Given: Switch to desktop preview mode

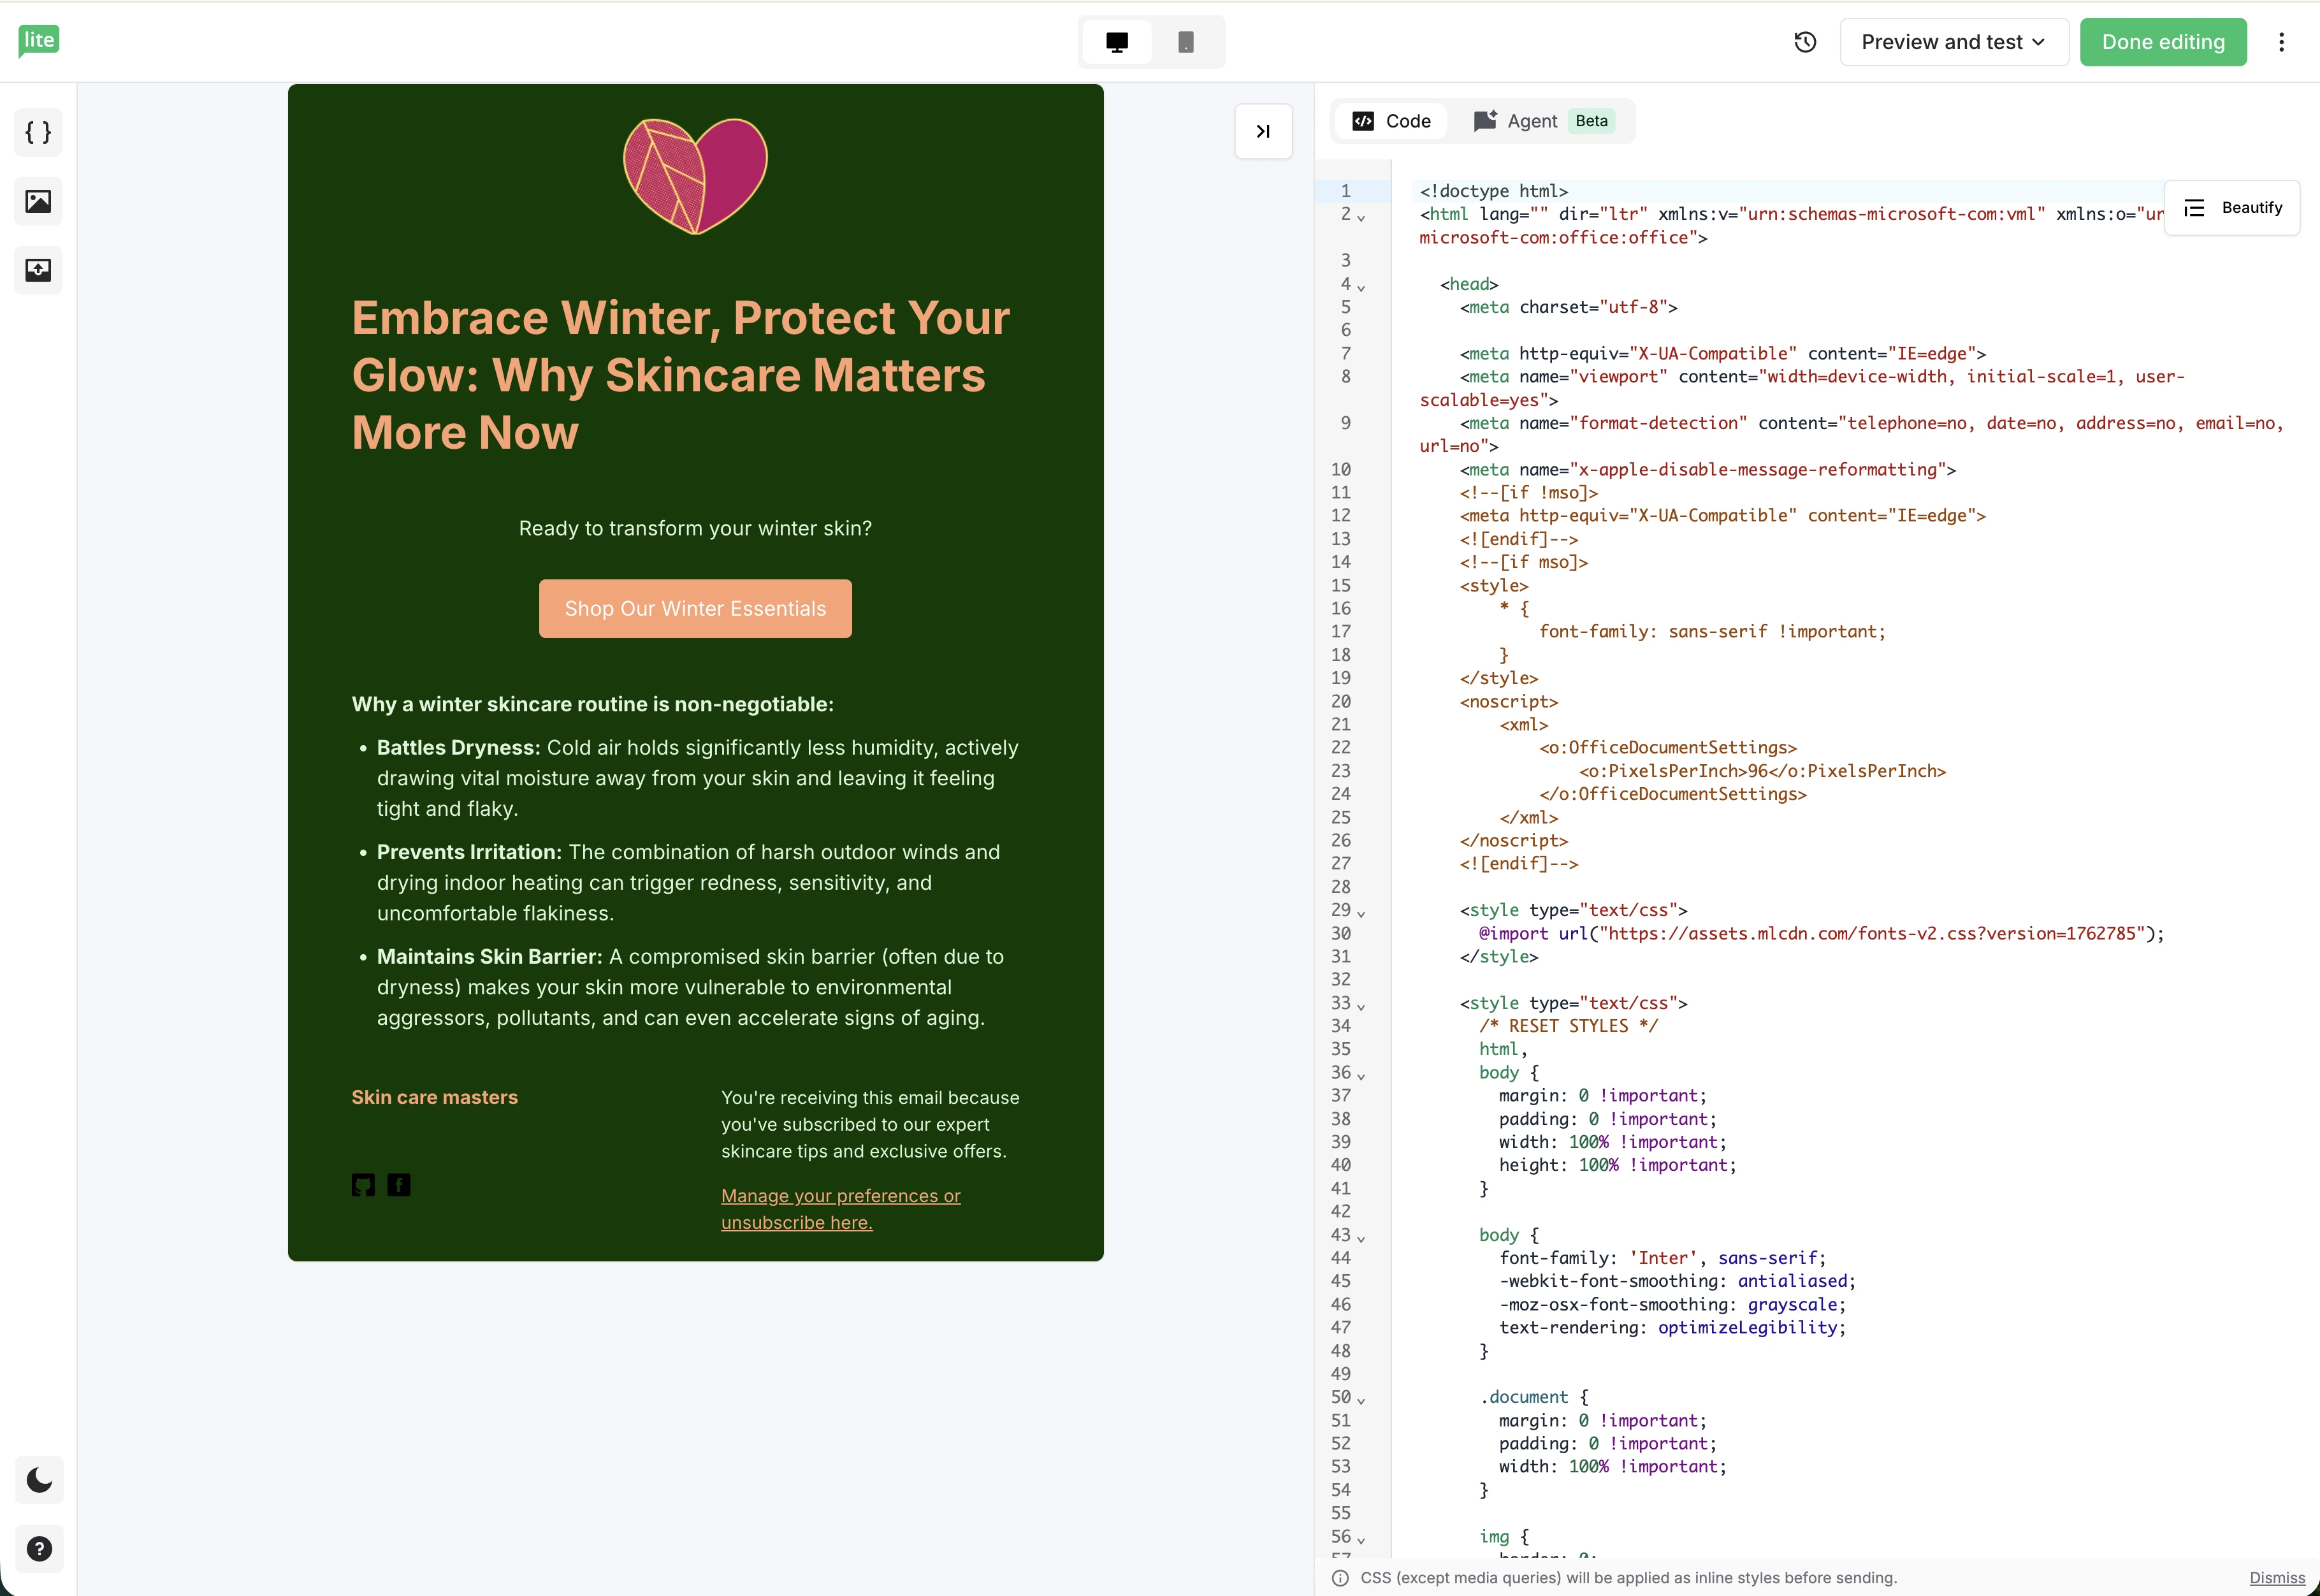Looking at the screenshot, I should click(x=1117, y=42).
